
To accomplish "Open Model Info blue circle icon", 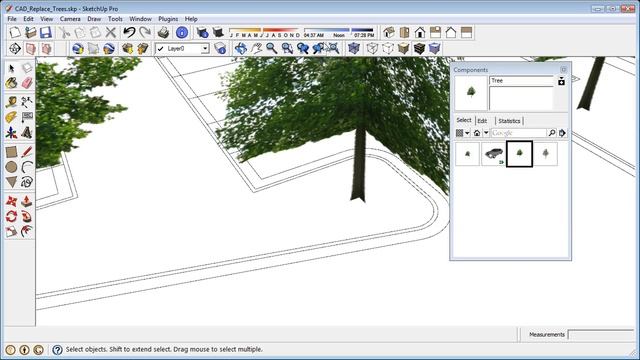I will (x=182, y=33).
